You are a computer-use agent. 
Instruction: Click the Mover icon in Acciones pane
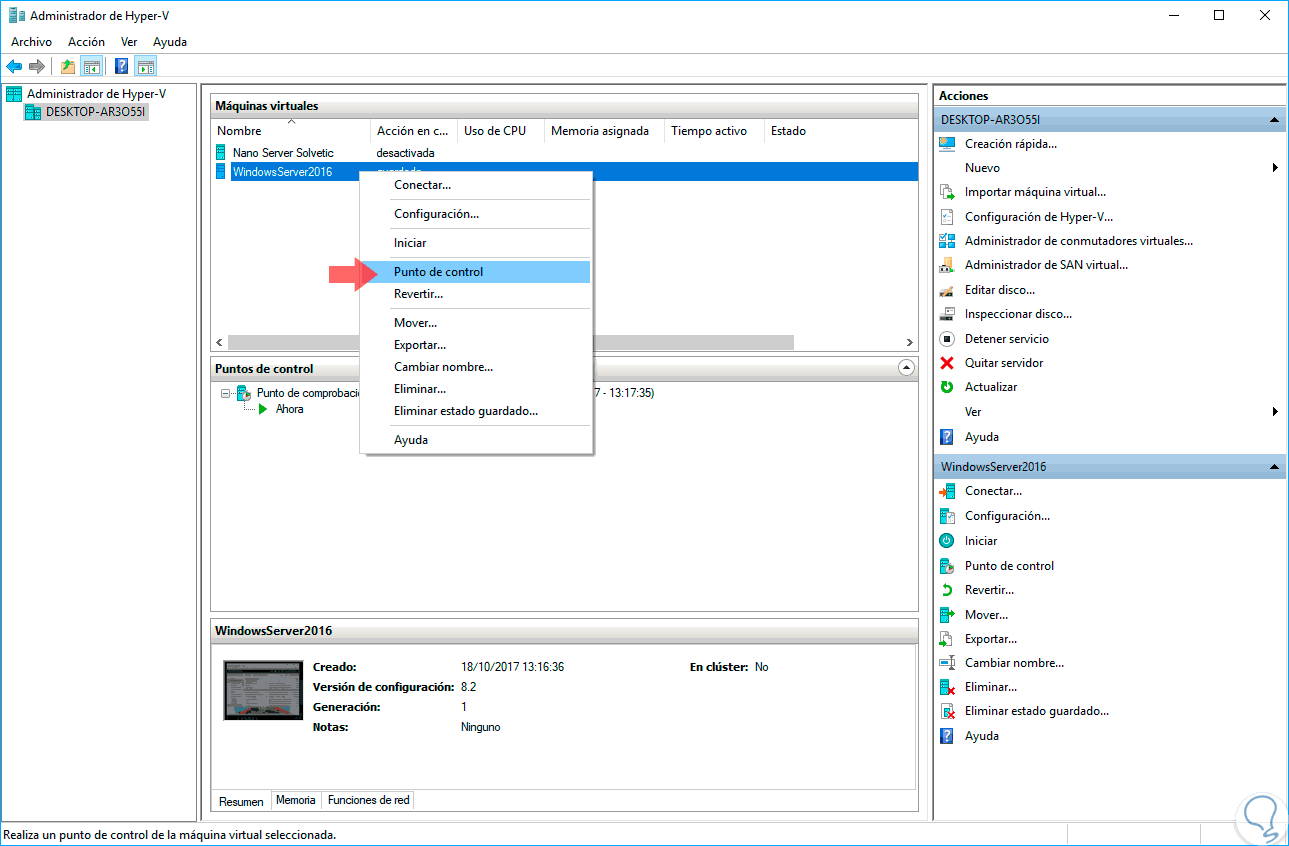click(x=947, y=615)
